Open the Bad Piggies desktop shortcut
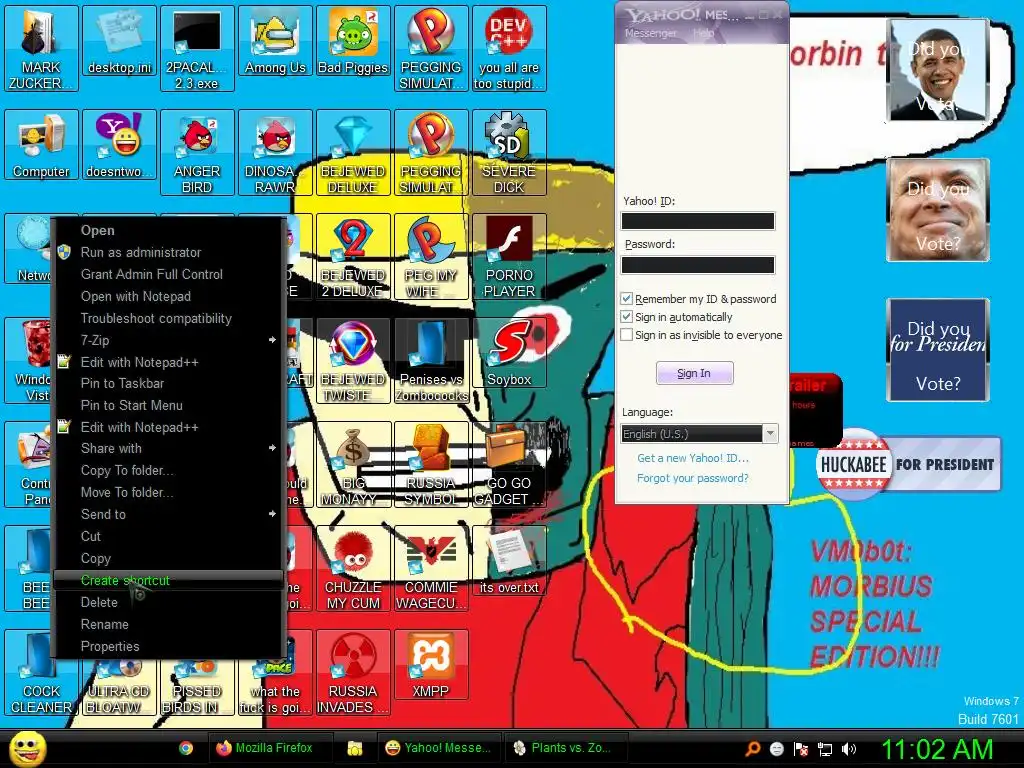The height and width of the screenshot is (768, 1024). click(x=353, y=42)
